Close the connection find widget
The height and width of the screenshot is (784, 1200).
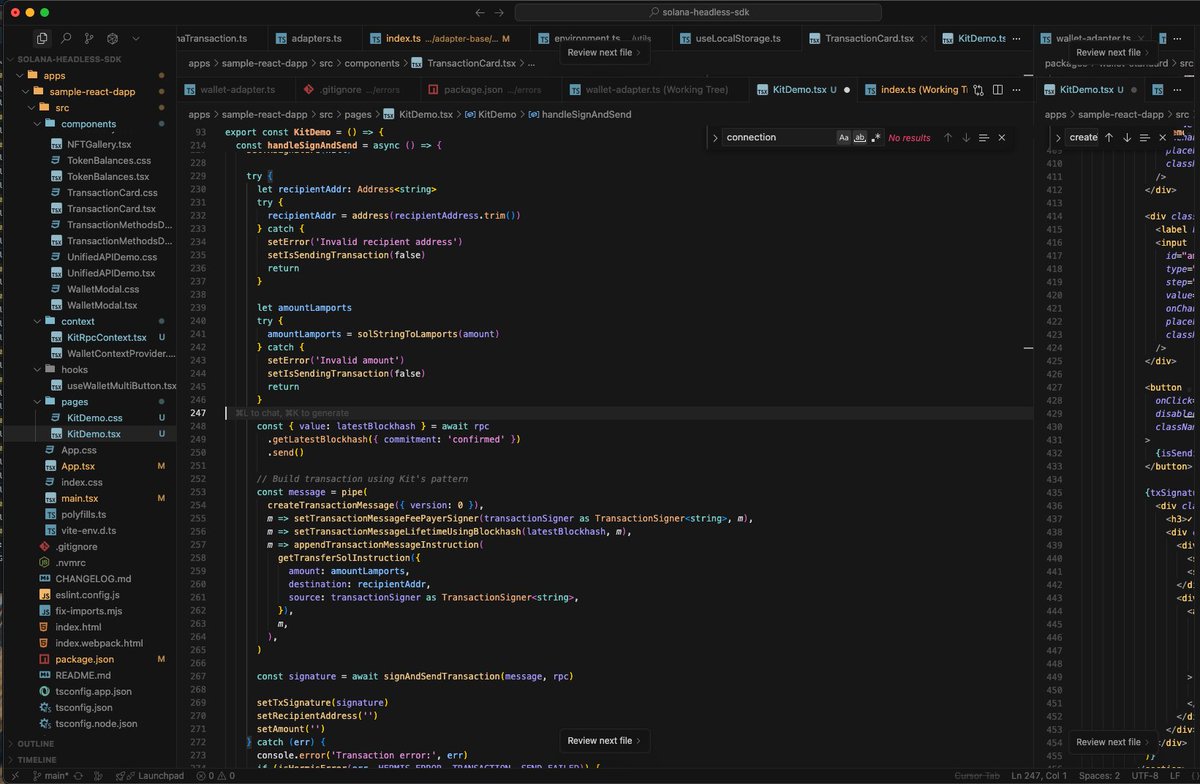click(1002, 137)
